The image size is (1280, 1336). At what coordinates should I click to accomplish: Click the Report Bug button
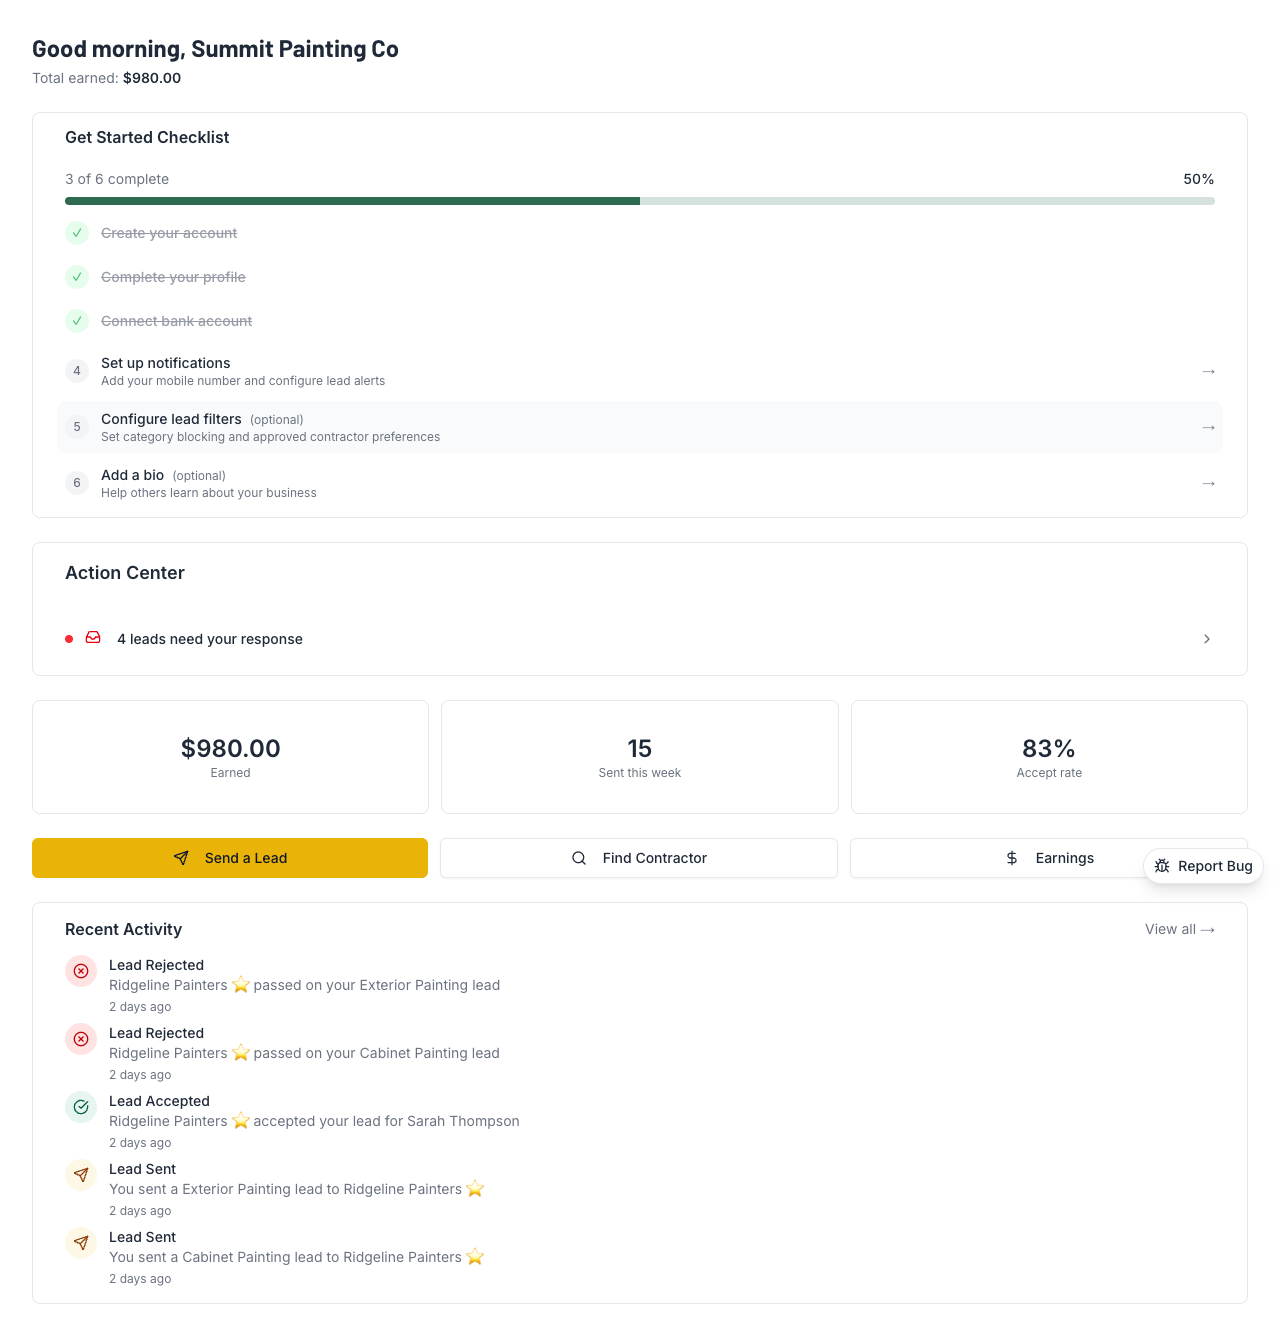pos(1203,866)
